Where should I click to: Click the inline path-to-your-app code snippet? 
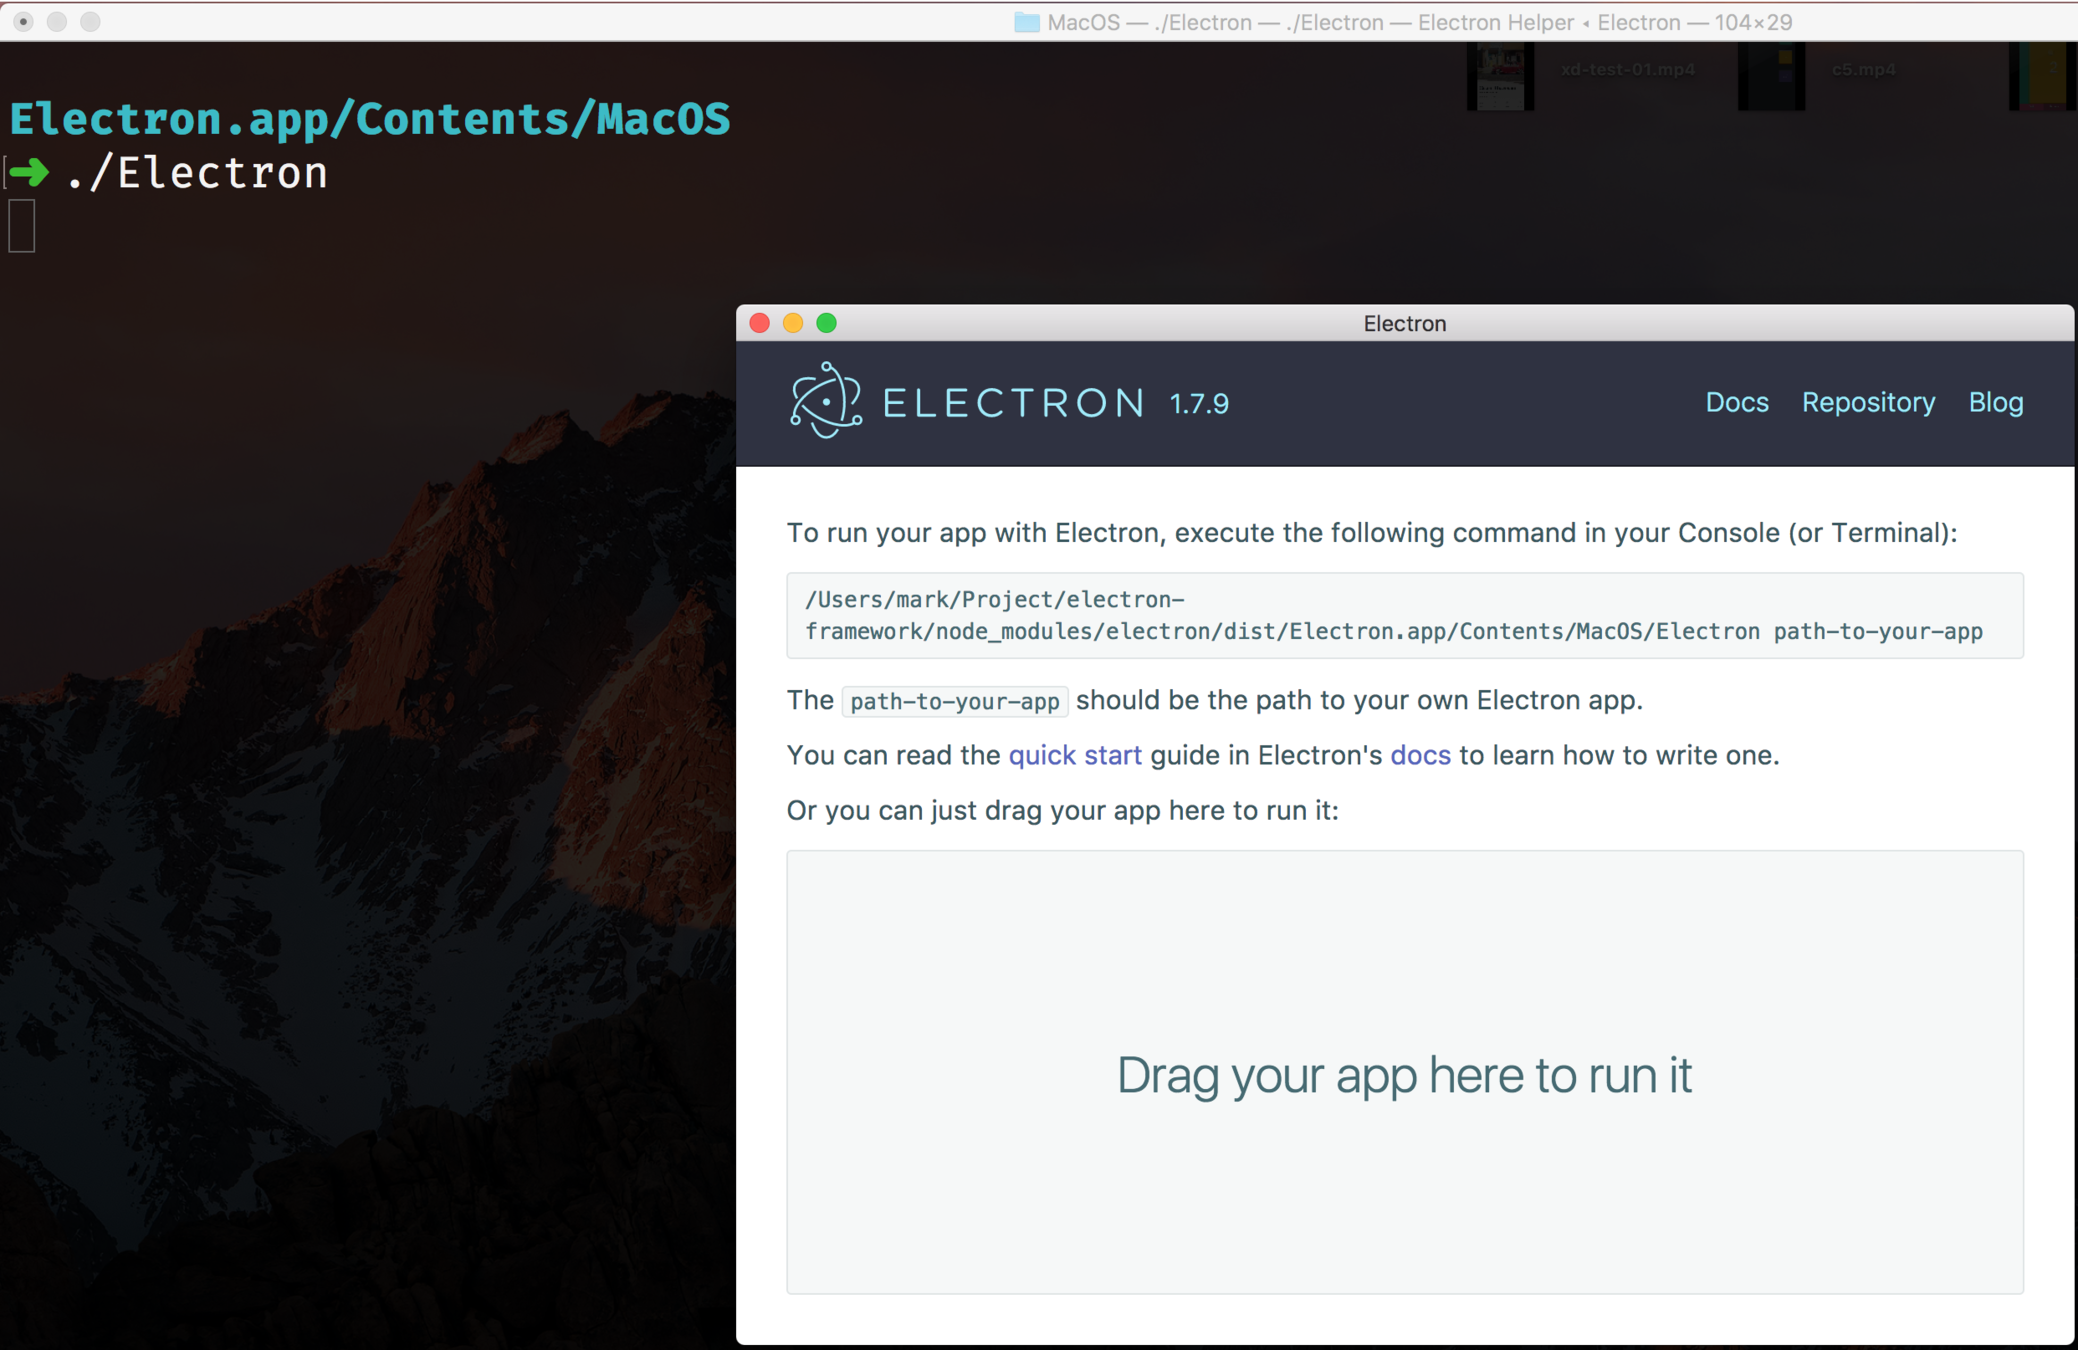click(954, 701)
